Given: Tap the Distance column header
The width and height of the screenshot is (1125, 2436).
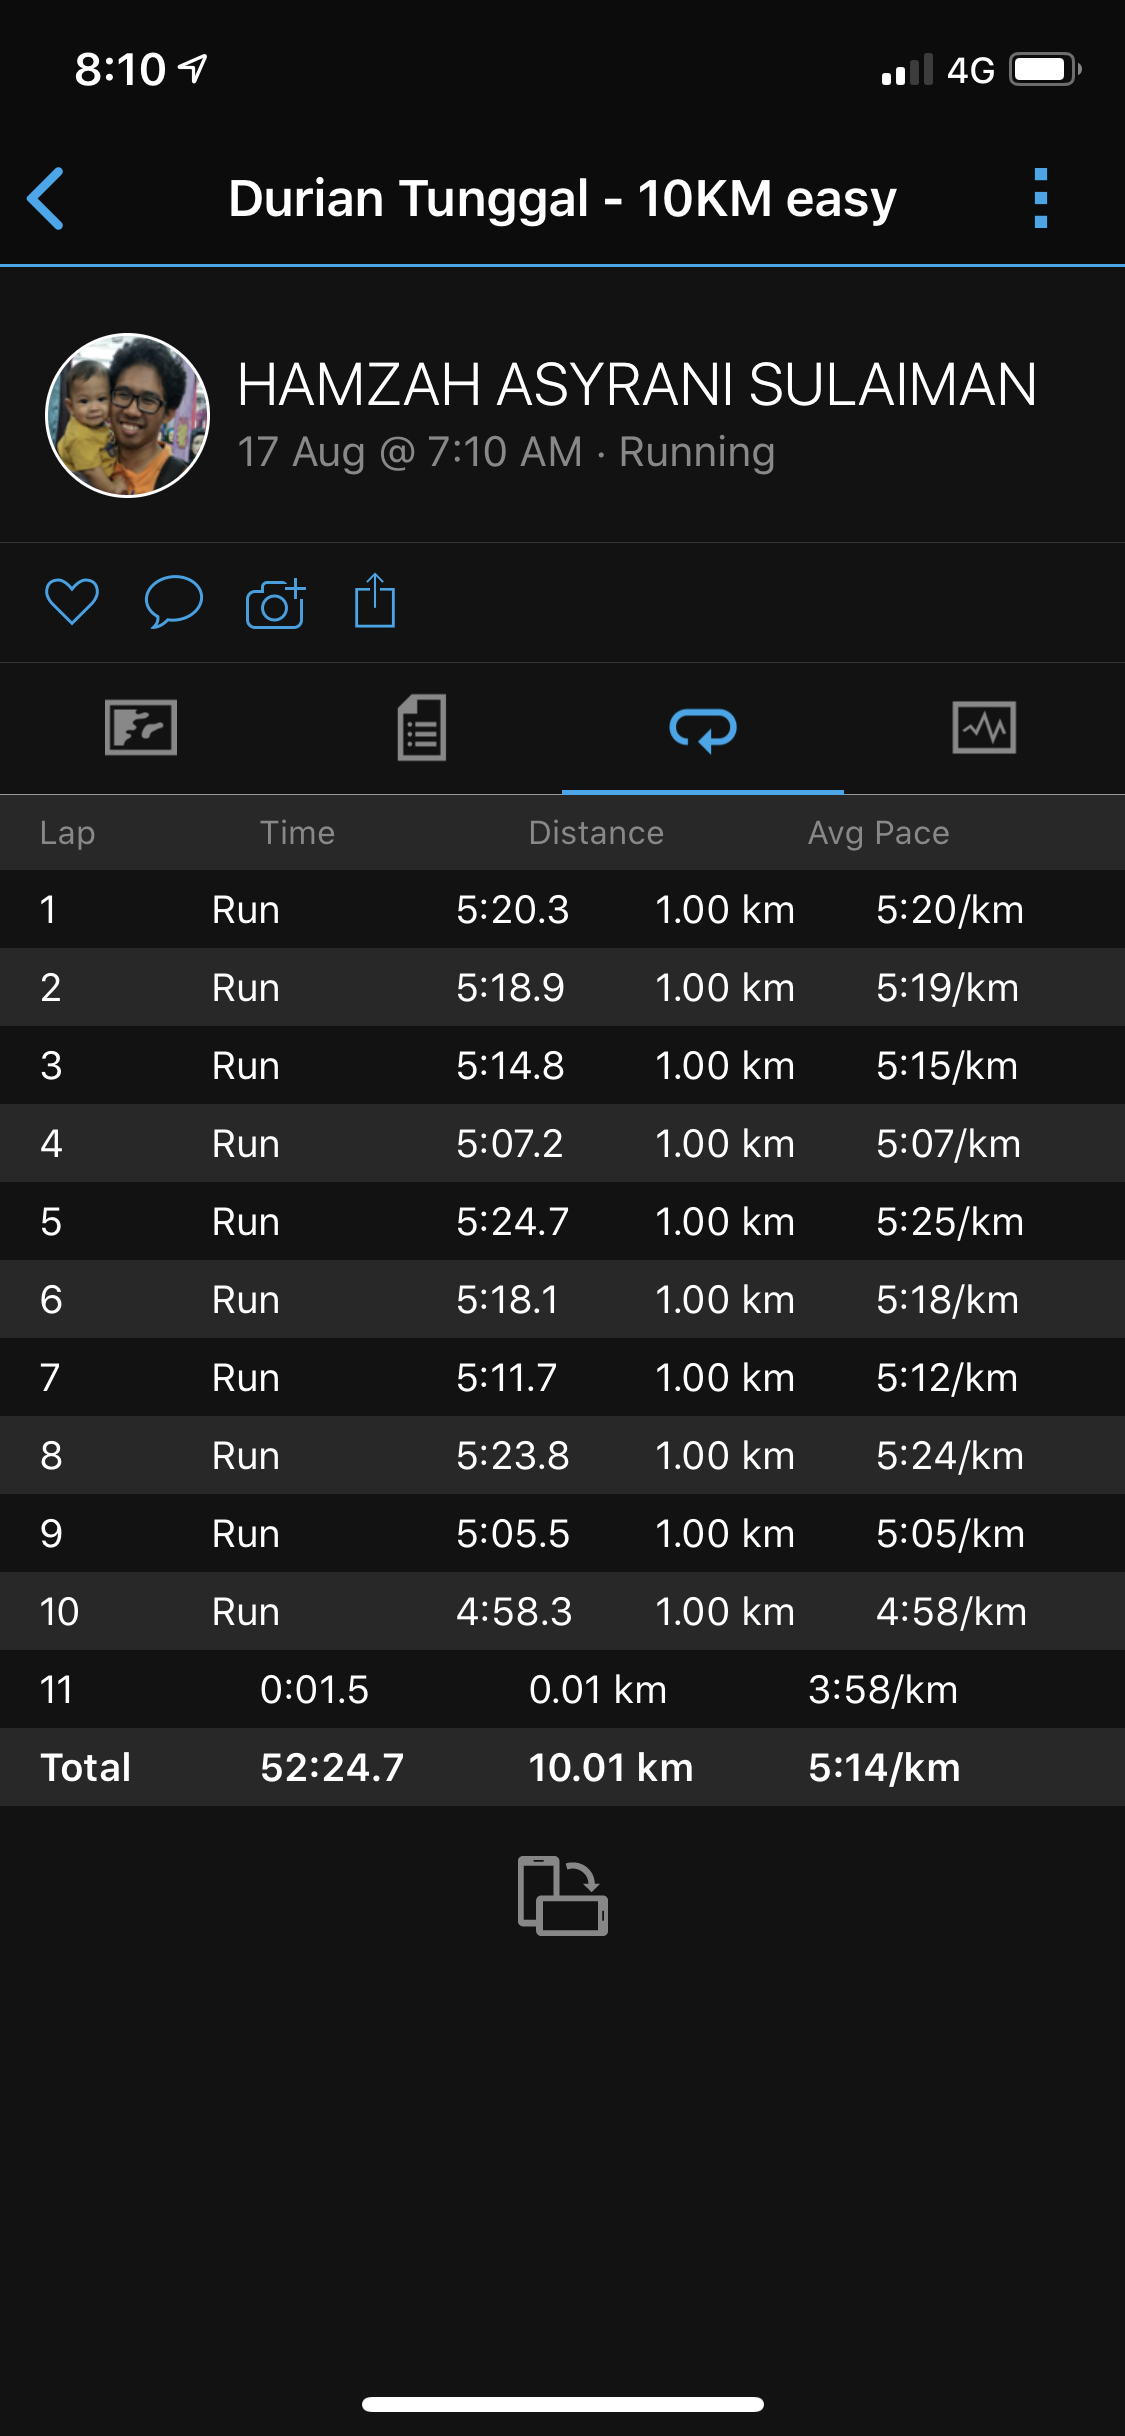Looking at the screenshot, I should click(596, 833).
